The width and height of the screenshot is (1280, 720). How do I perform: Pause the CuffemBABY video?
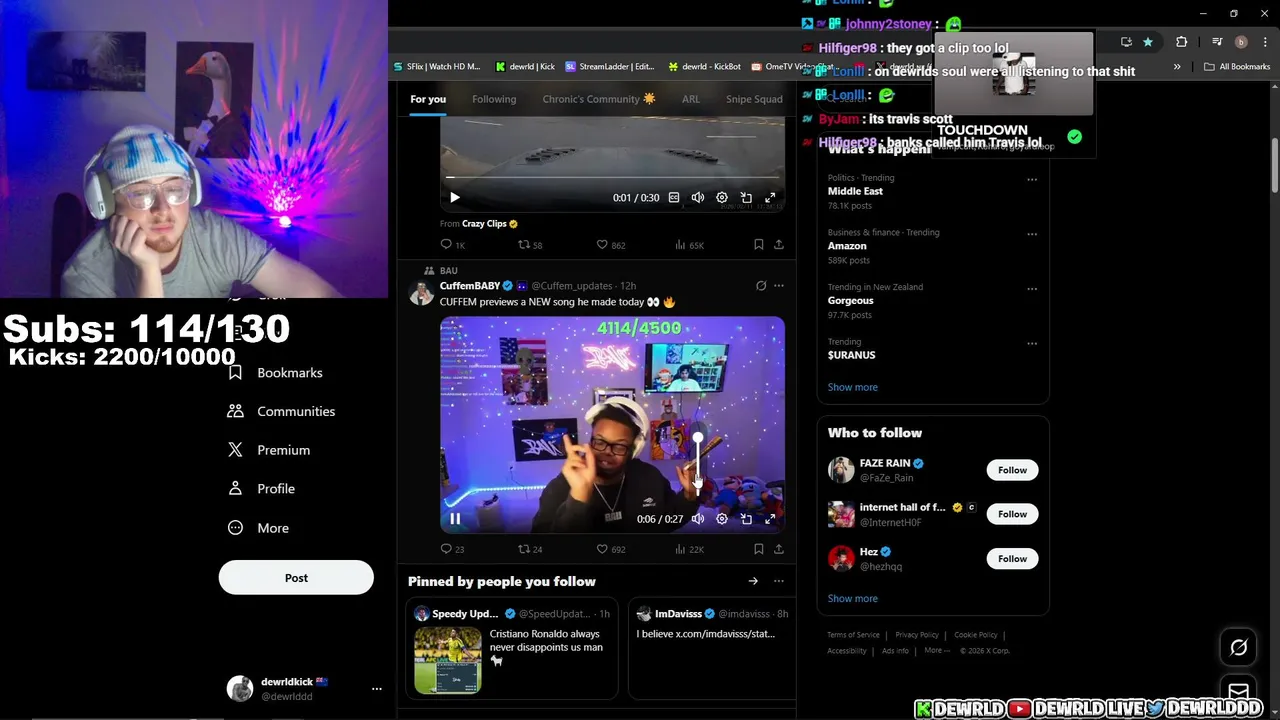[x=455, y=519]
